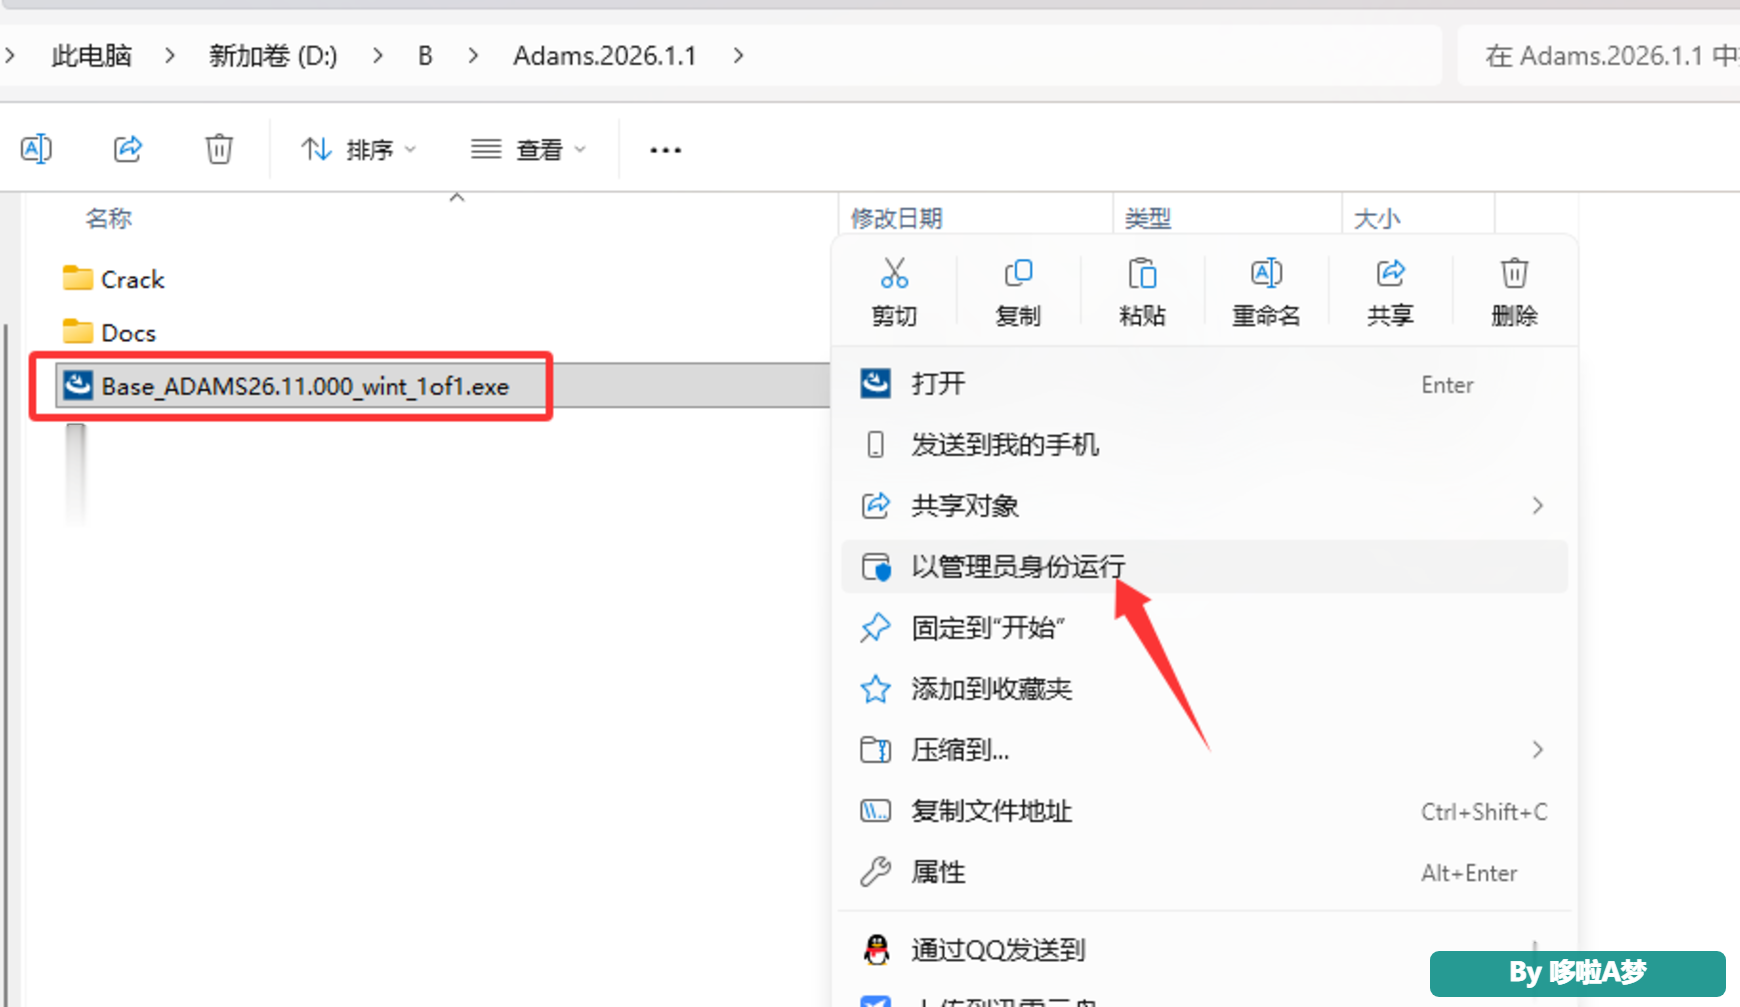
Task: Choose 以管理员身份运行 from the context menu
Action: pos(1205,567)
